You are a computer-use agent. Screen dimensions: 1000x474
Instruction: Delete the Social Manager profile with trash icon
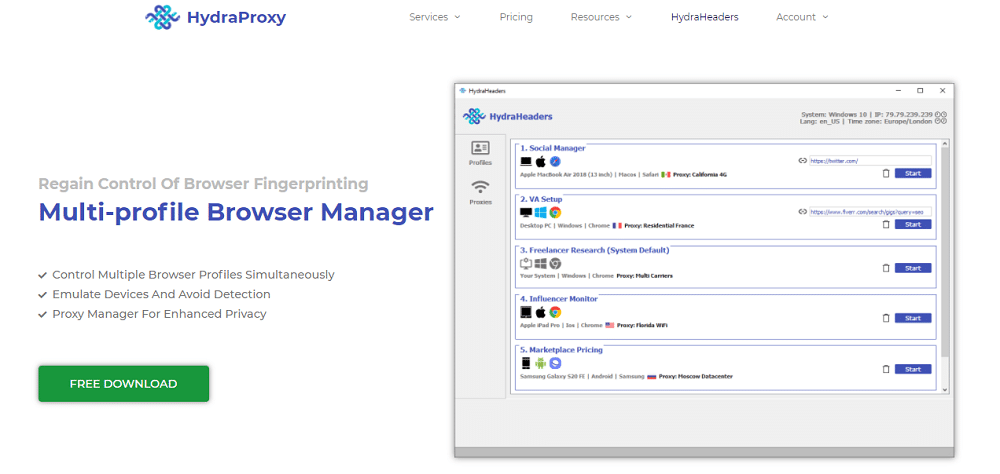point(885,173)
